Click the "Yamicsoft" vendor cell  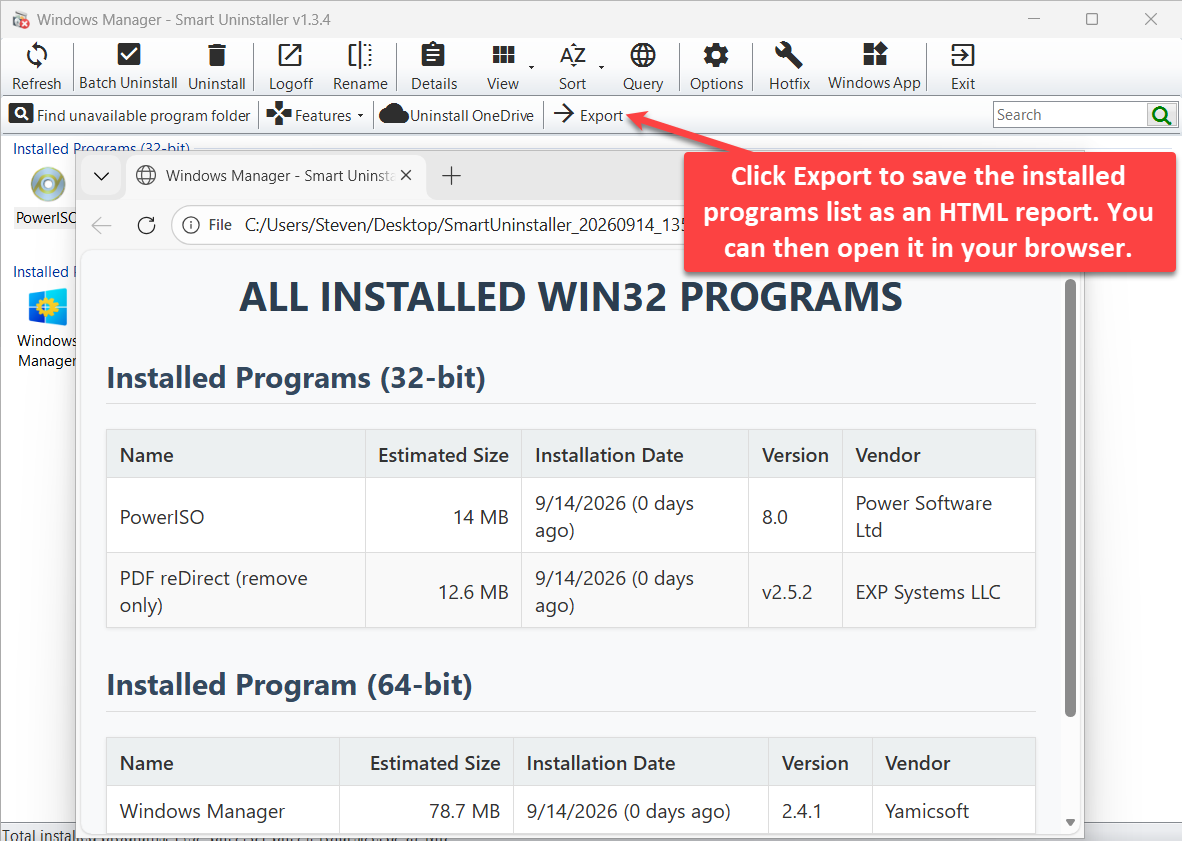954,811
